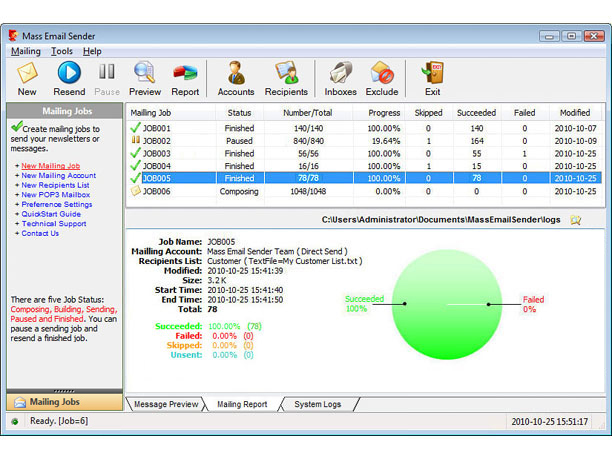This screenshot has height=459, width=612.
Task: Open the Help menu
Action: pos(92,52)
